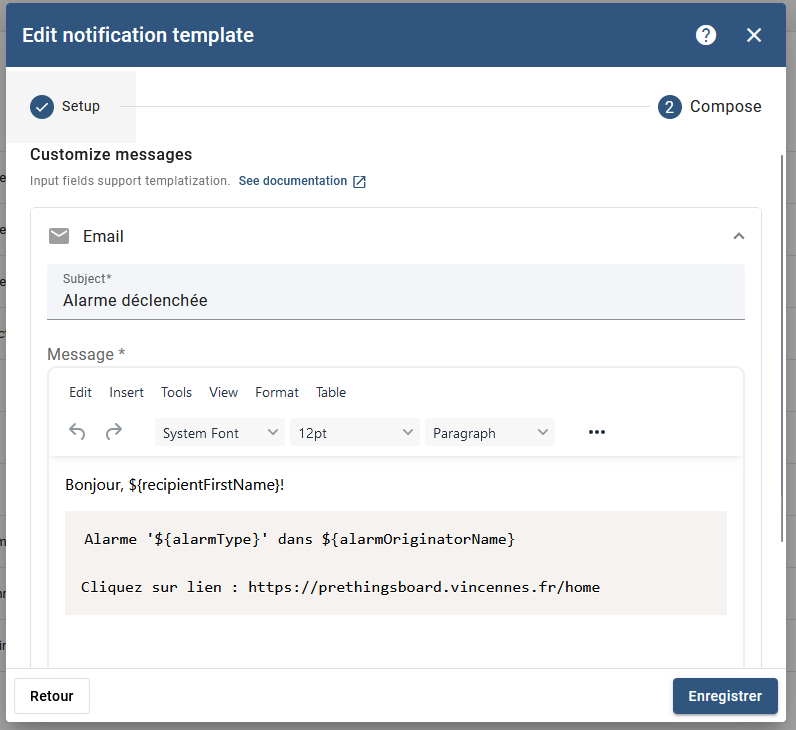Open the help question mark icon
The image size is (796, 730).
[706, 35]
